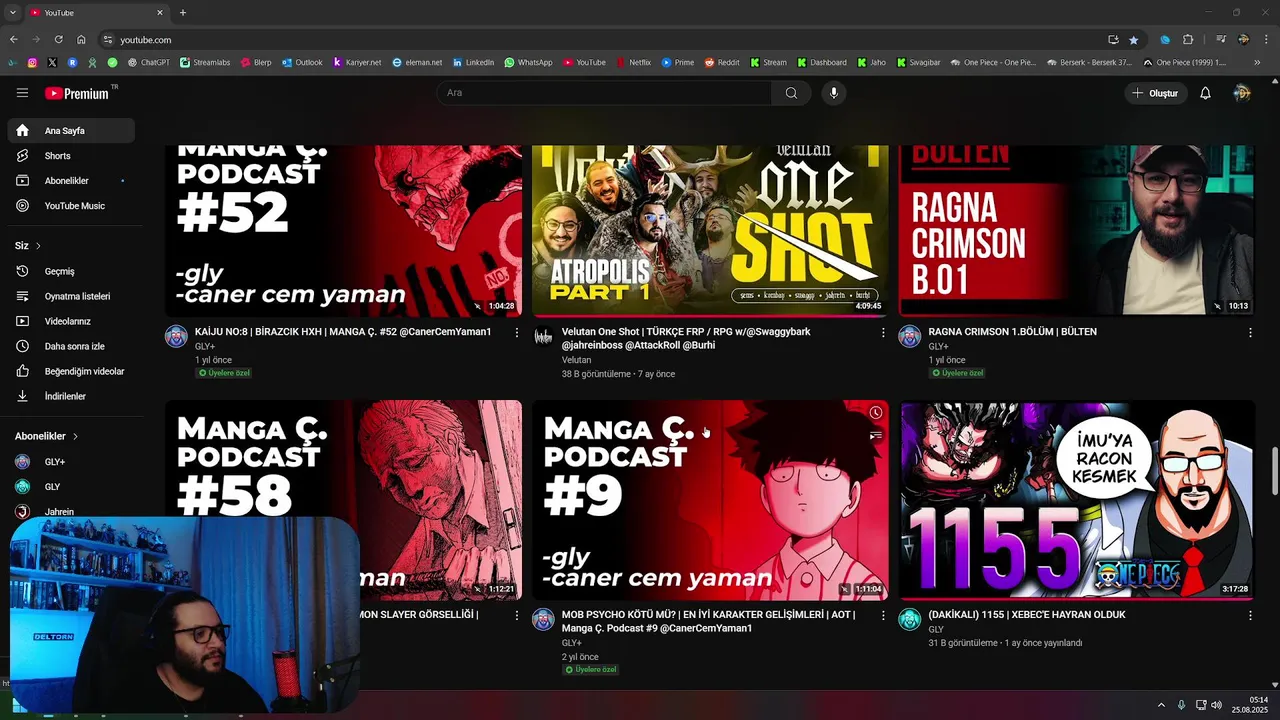
Task: Open more options for Mob Psycho video
Action: click(x=883, y=616)
